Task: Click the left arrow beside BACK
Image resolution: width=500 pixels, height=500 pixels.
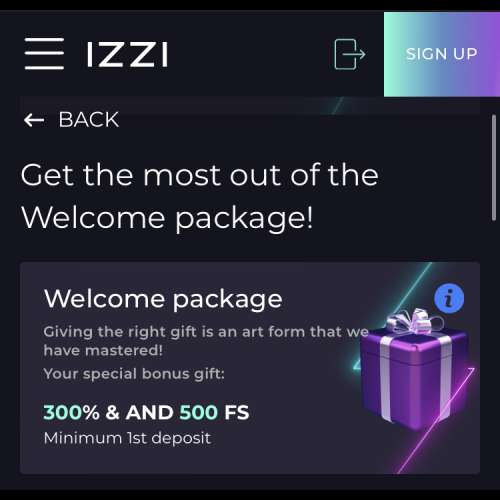Action: tap(34, 120)
